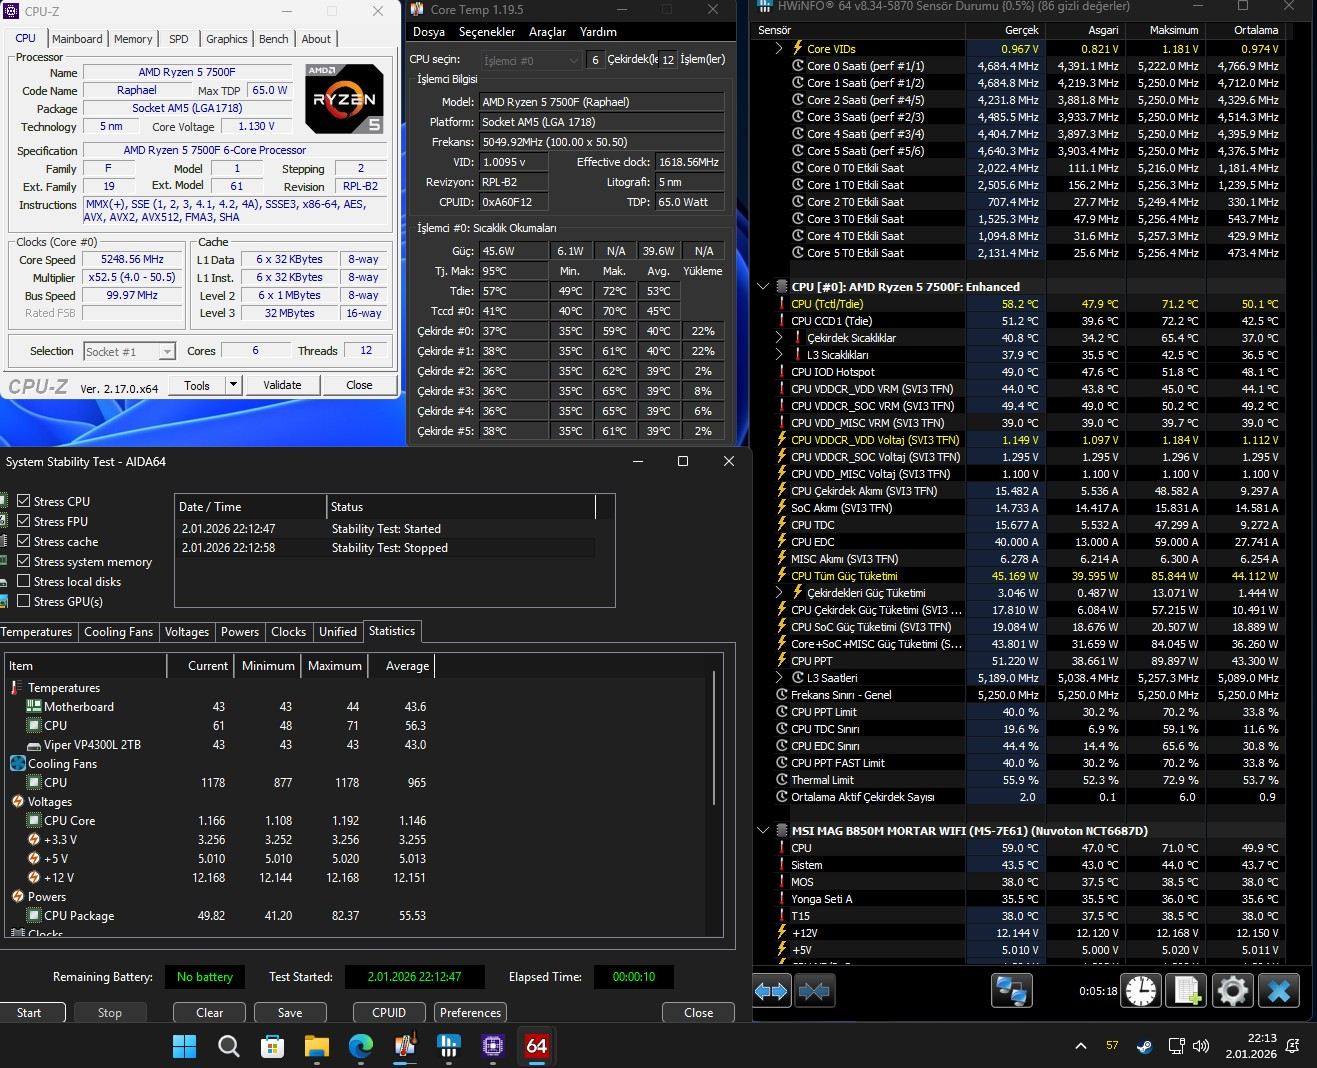Switch to HWiNFO taskbar icon
The height and width of the screenshot is (1068, 1317).
tap(448, 1046)
